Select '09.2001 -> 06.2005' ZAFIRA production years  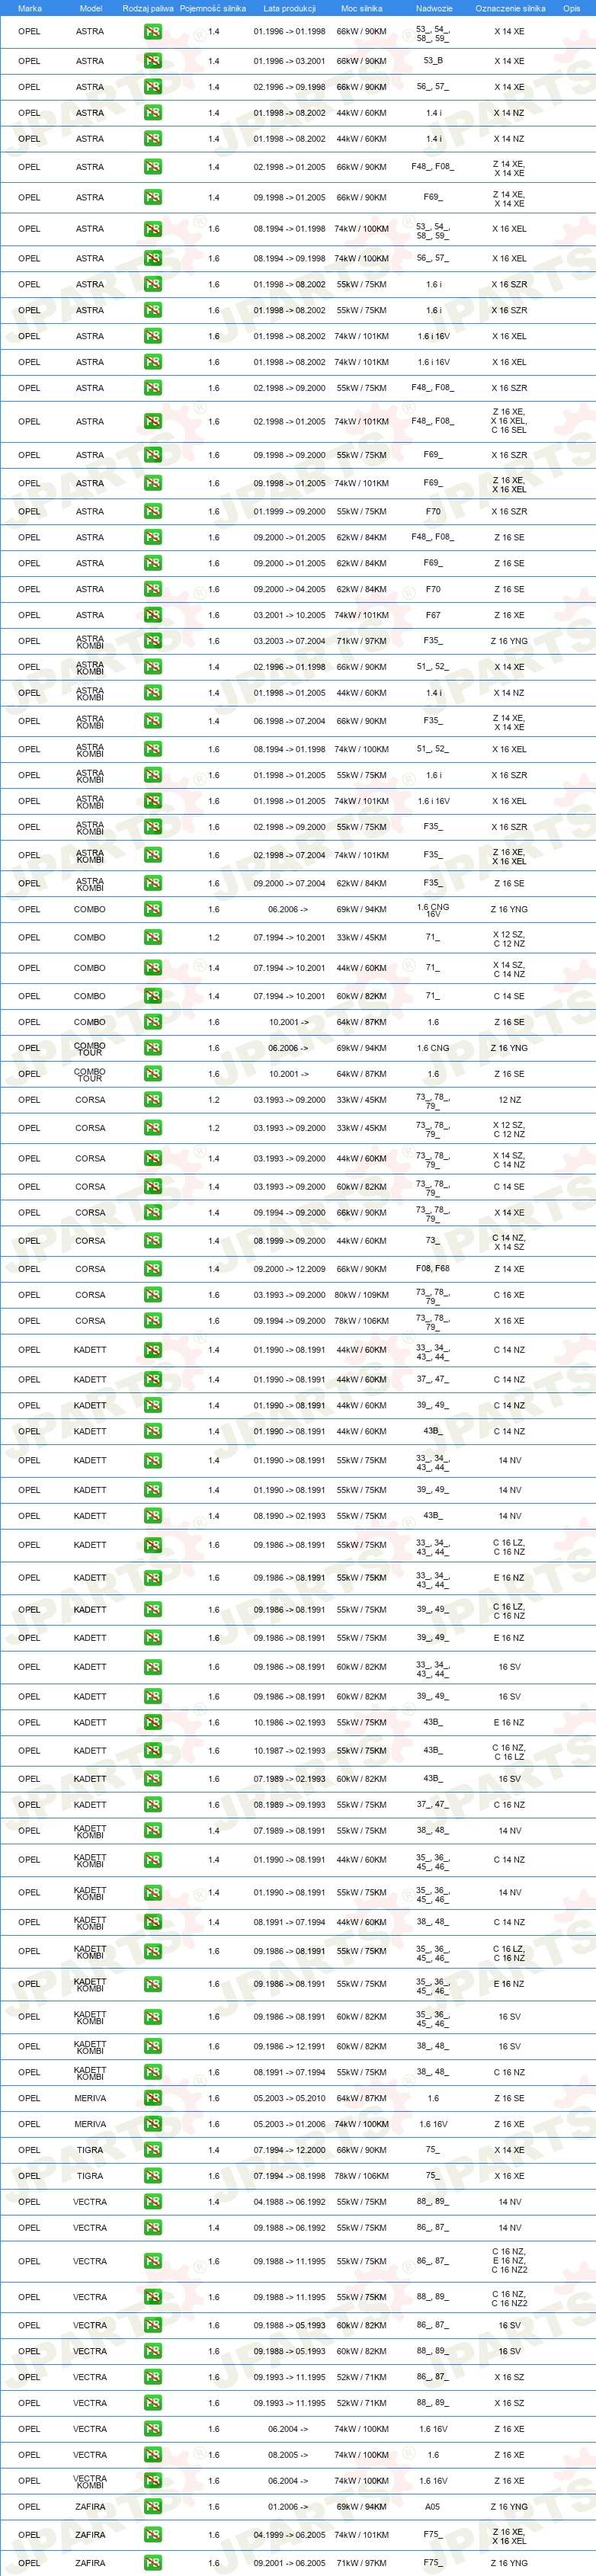(289, 2563)
